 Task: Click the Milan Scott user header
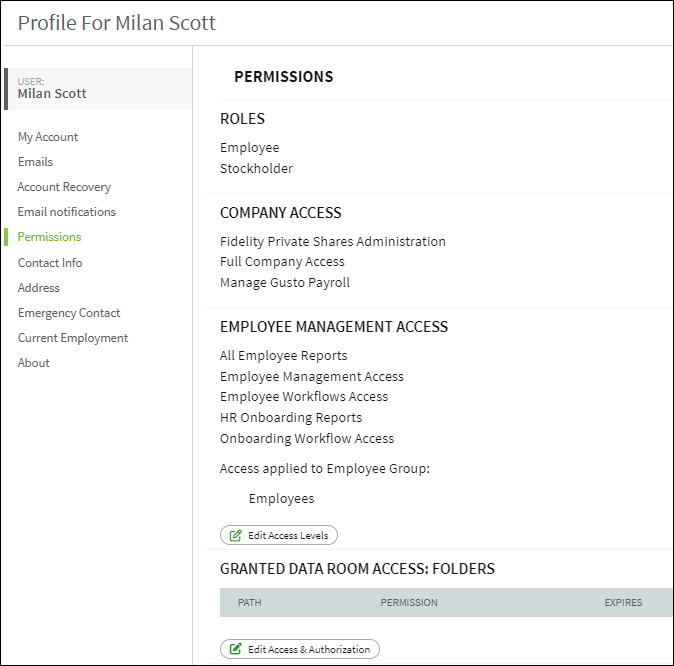[98, 89]
